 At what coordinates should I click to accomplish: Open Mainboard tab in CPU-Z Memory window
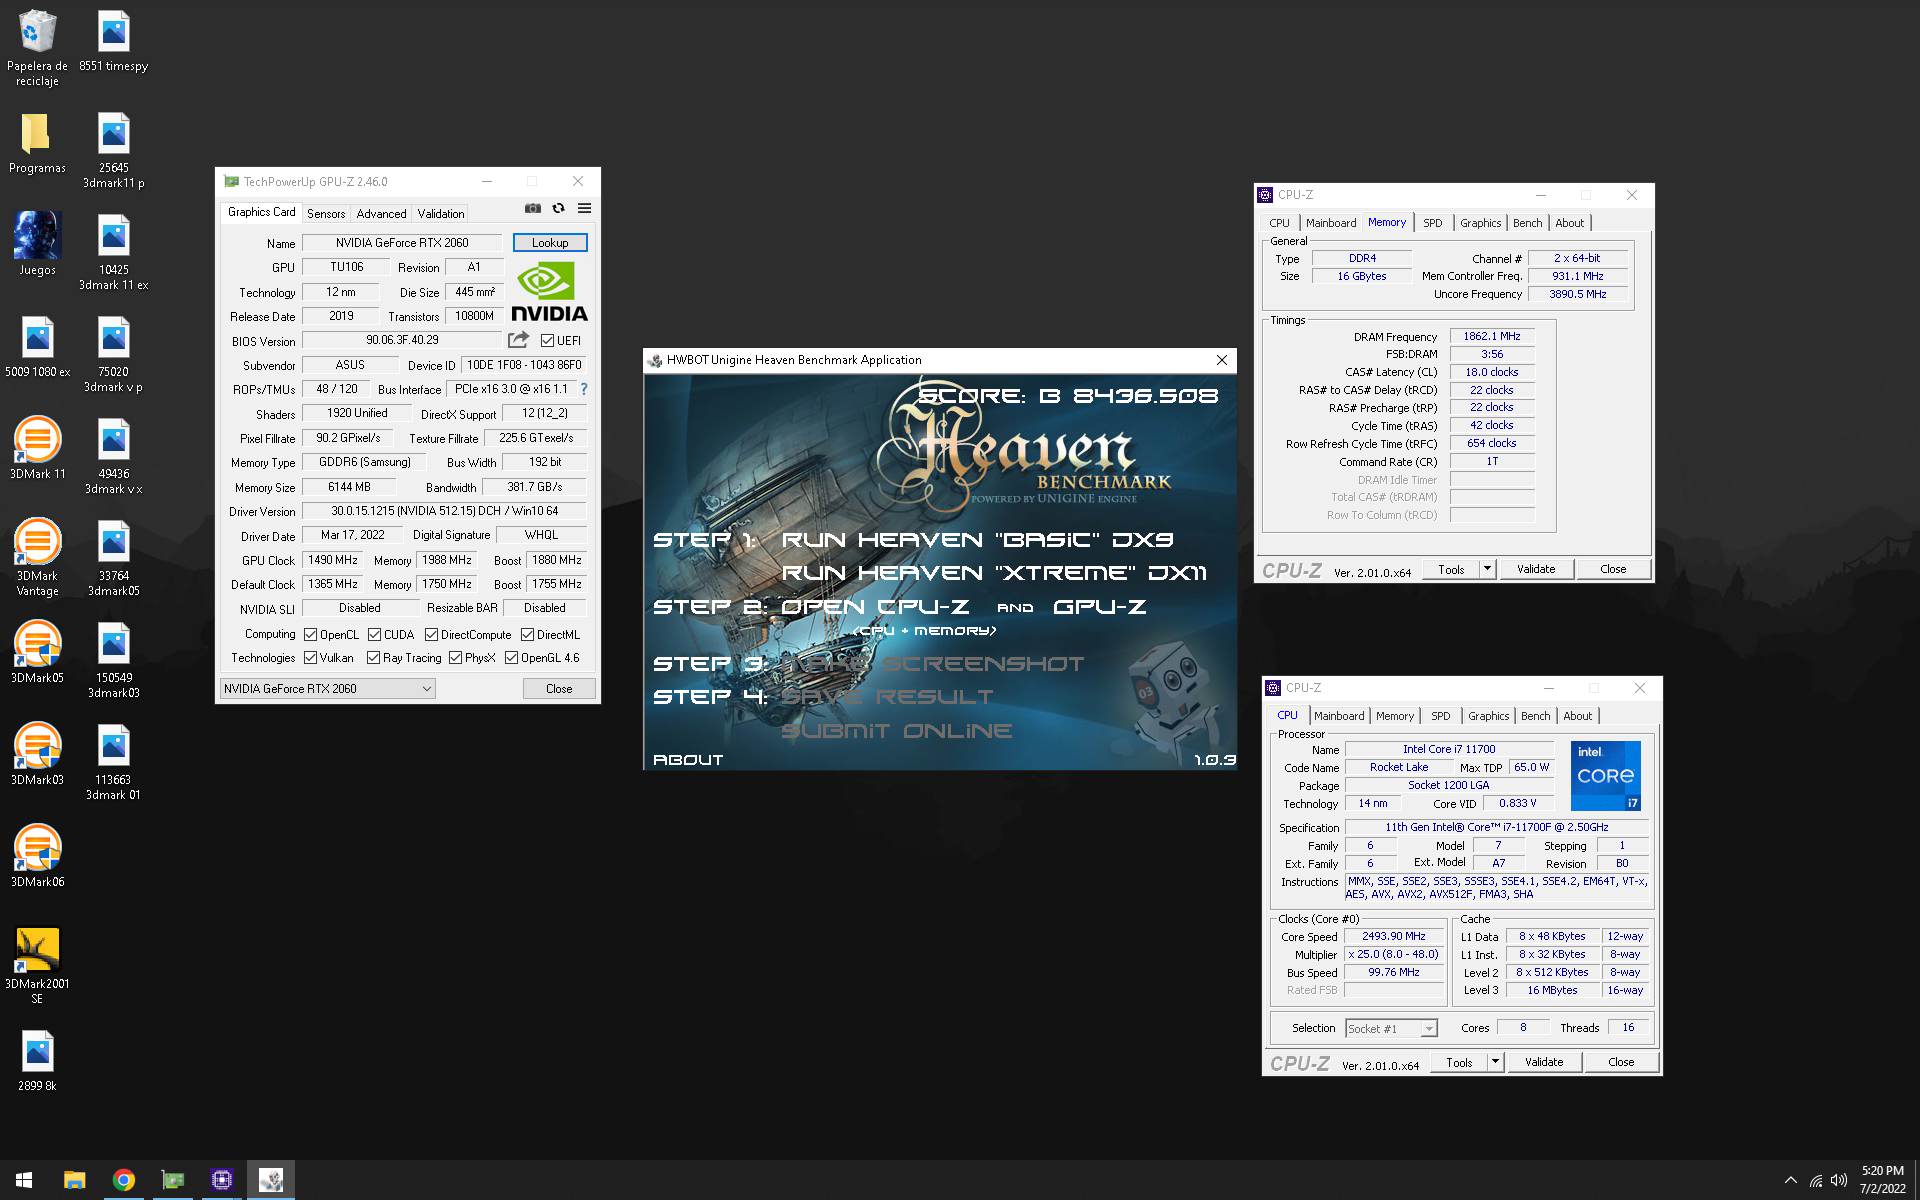tap(1330, 223)
